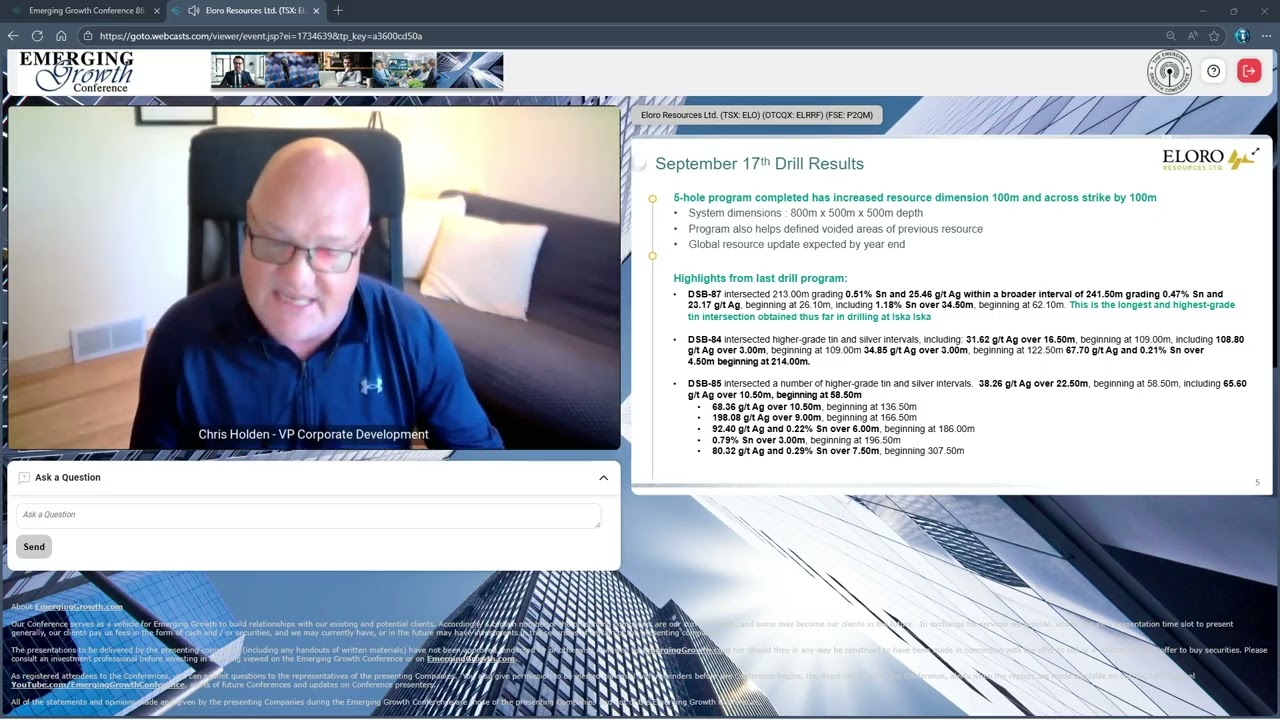Send the question
This screenshot has width=1280, height=720.
(x=34, y=547)
